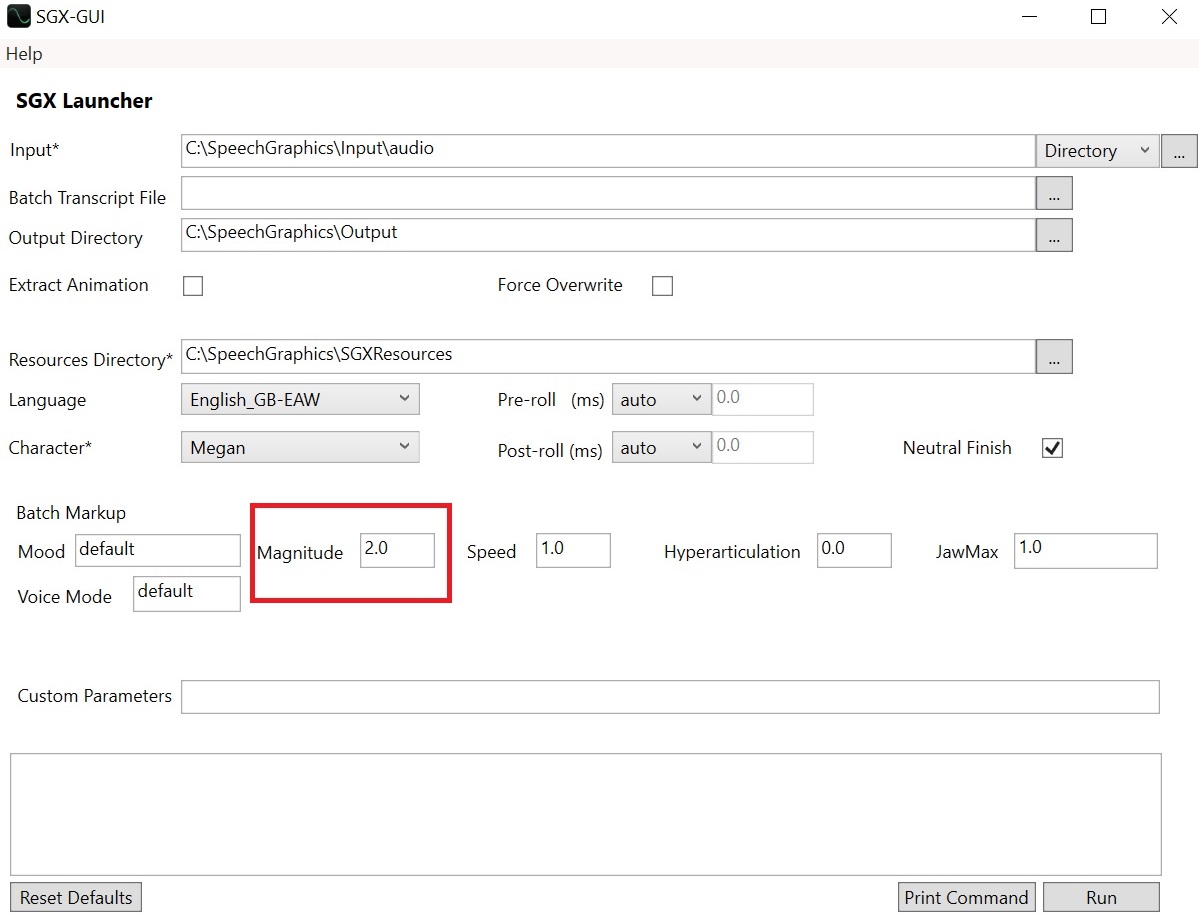Click into the Magnitude value field

(x=397, y=550)
